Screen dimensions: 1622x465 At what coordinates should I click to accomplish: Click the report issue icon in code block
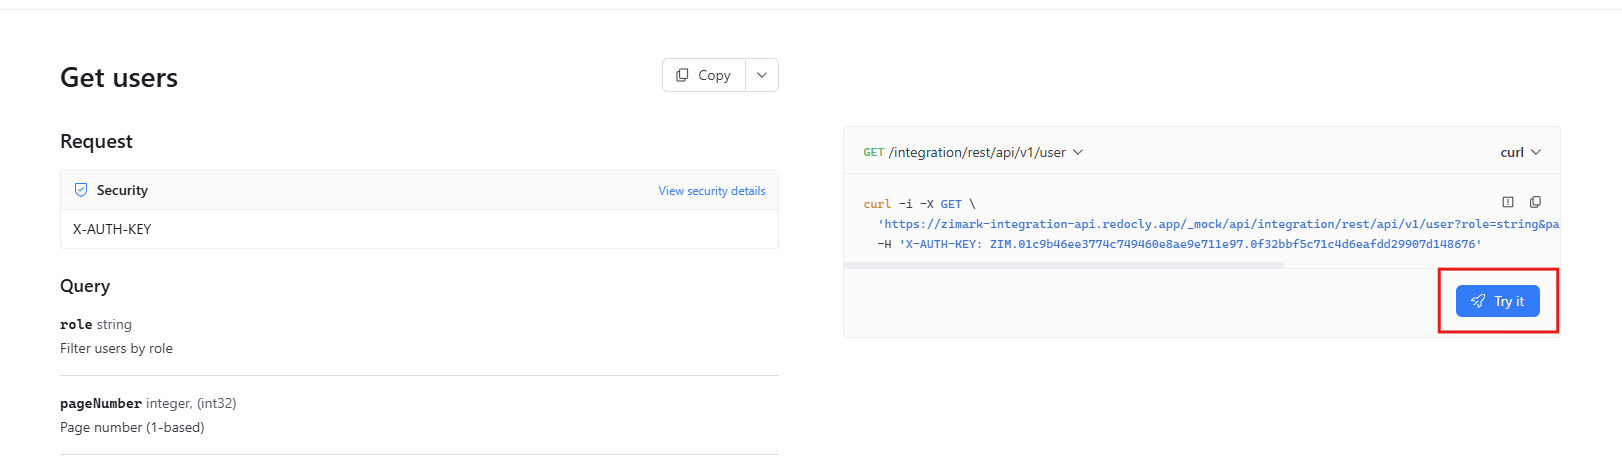1508,202
